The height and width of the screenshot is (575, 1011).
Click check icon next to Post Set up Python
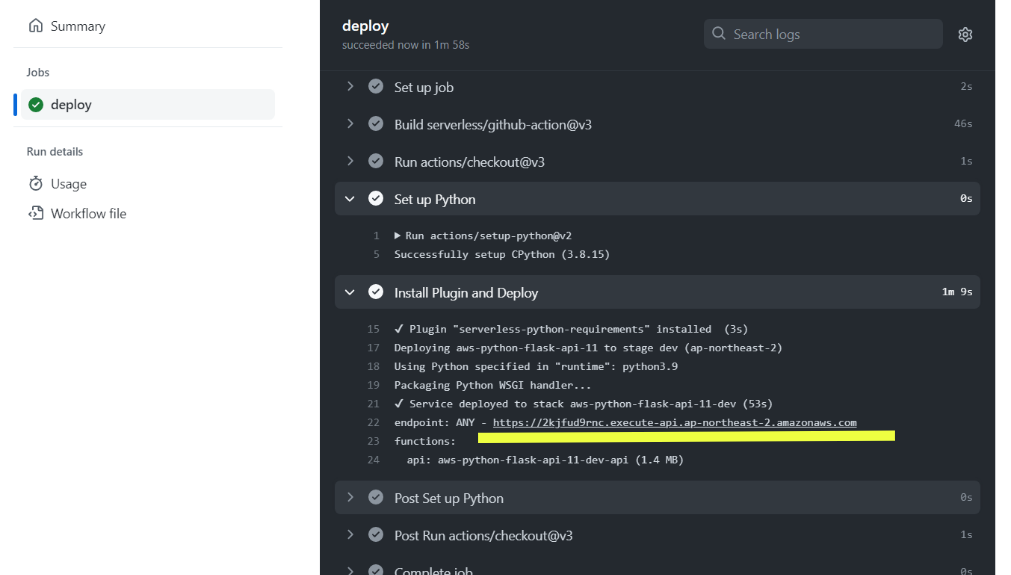pos(376,497)
